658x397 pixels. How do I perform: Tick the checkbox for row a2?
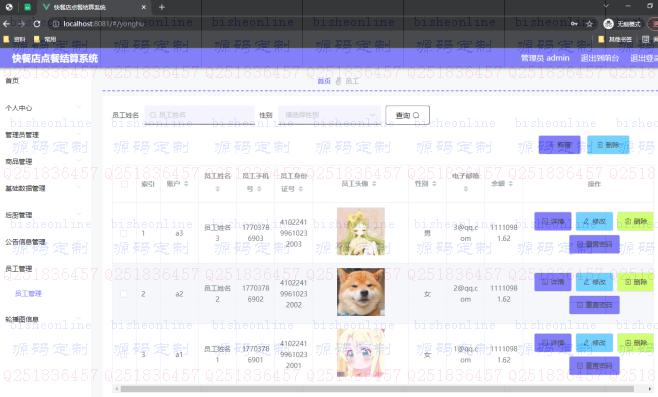[x=124, y=294]
